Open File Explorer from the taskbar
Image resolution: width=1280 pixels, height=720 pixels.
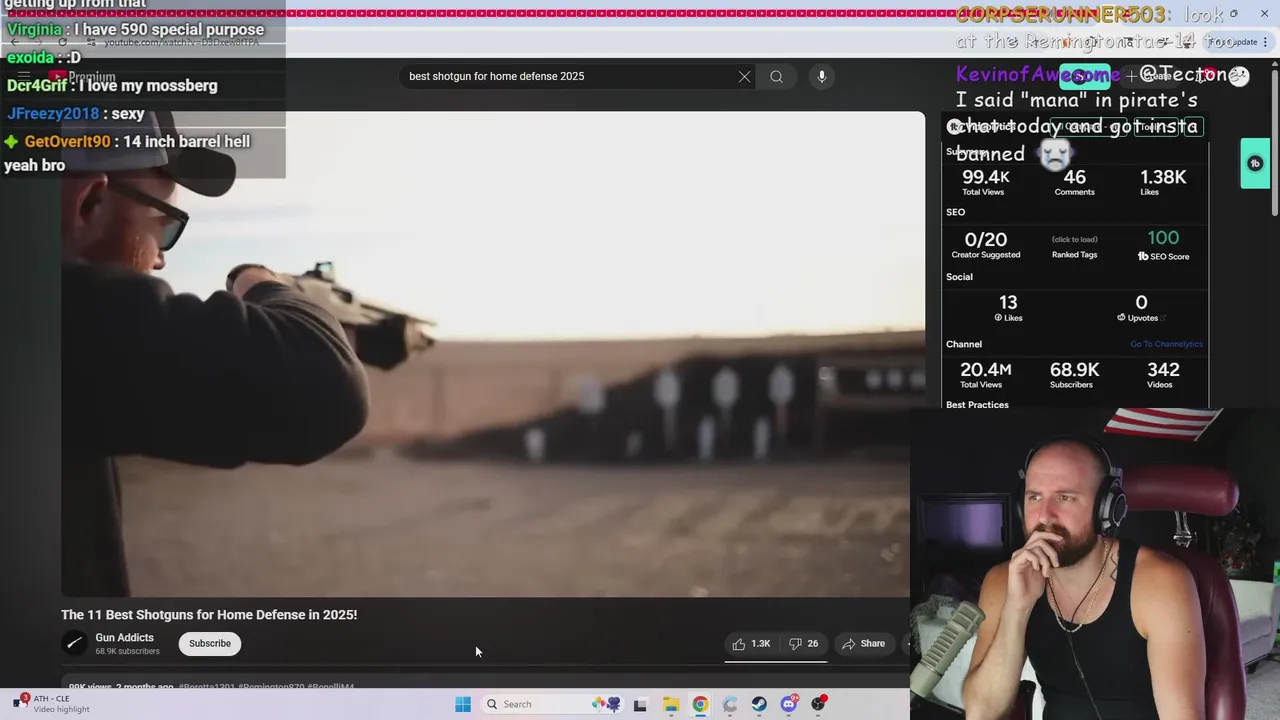(x=670, y=704)
